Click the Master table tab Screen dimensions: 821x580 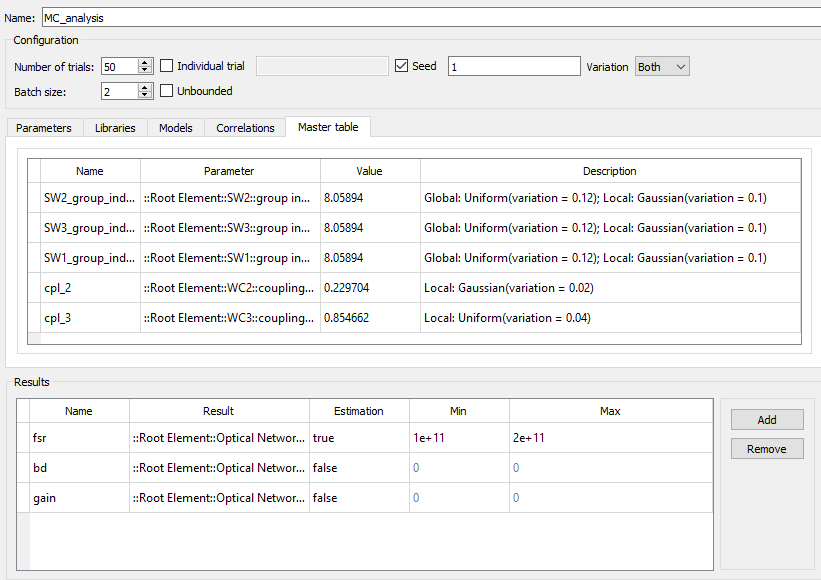[328, 127]
